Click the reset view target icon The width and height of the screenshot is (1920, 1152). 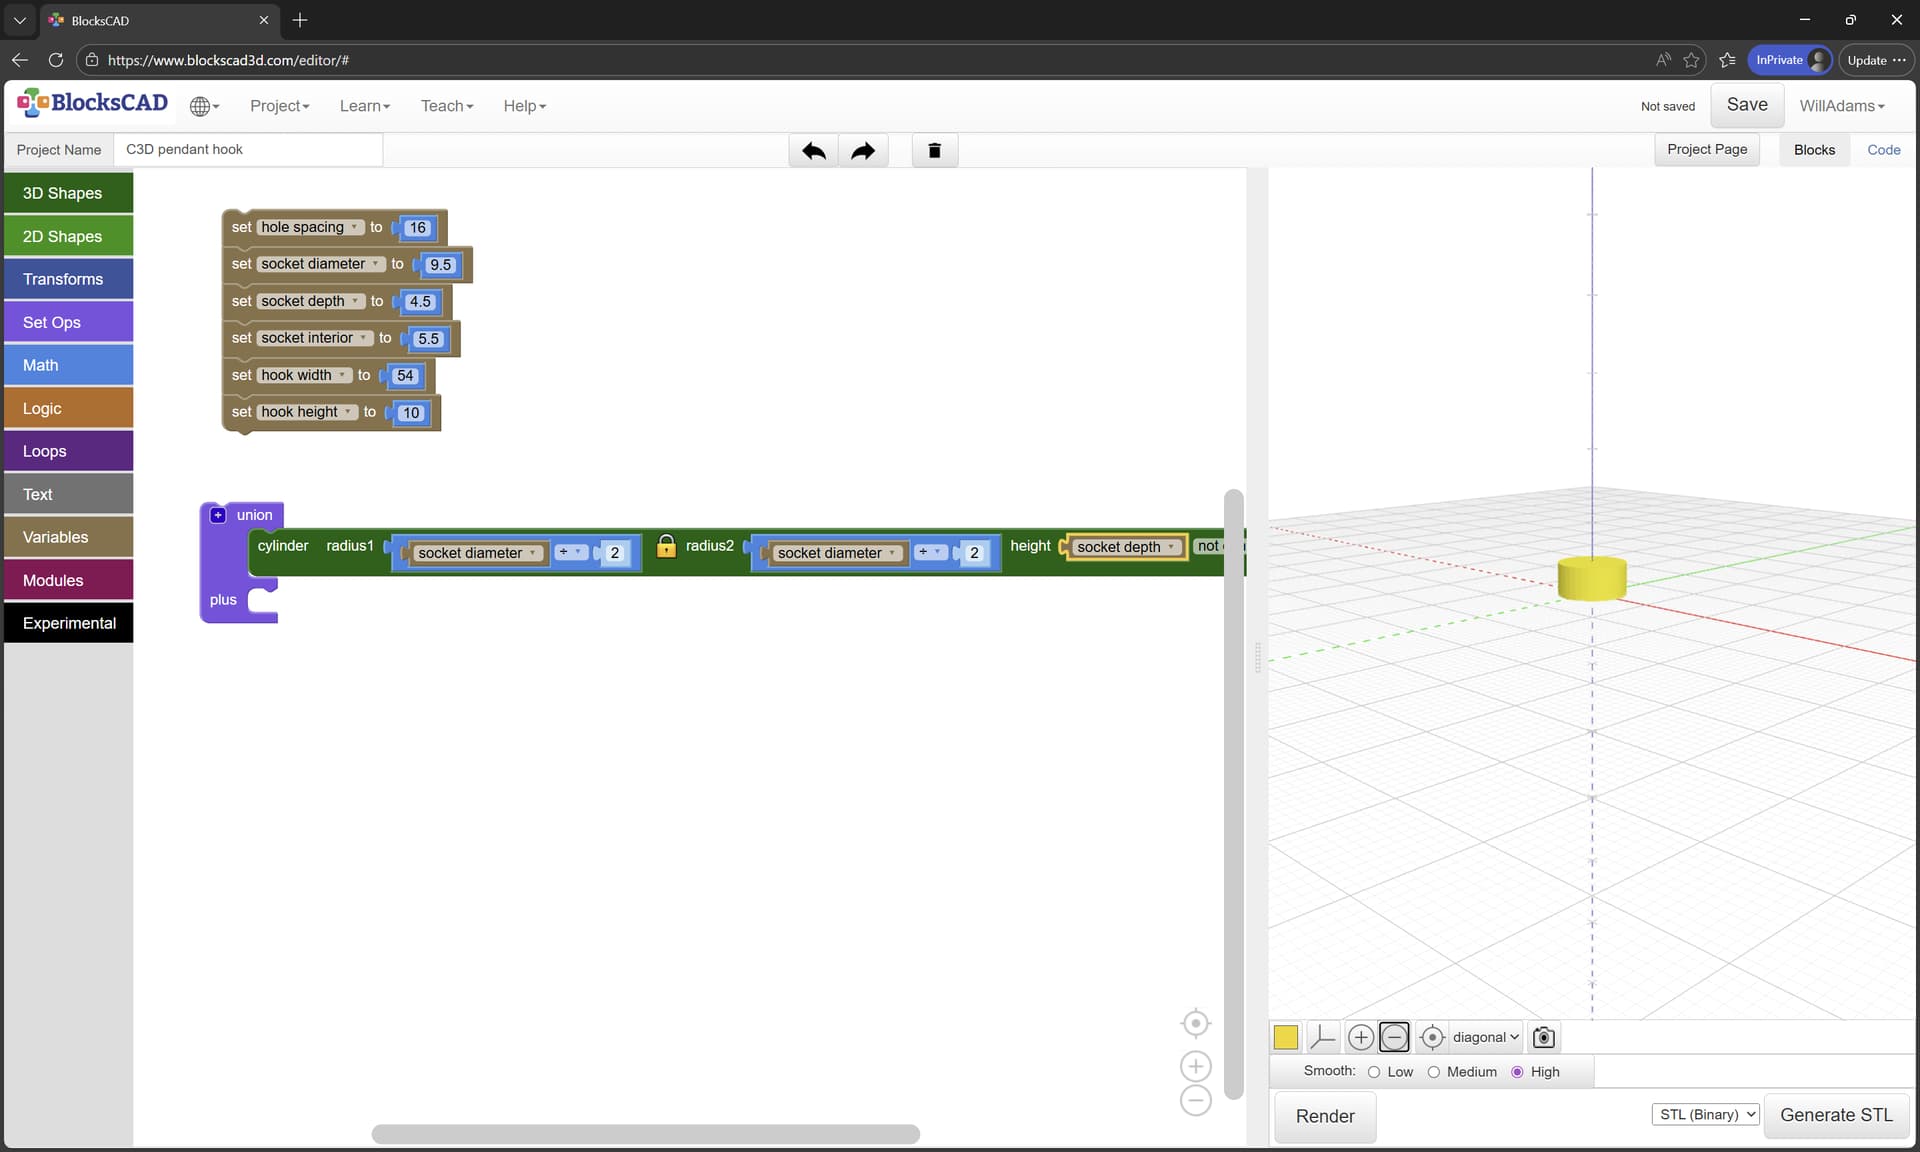1431,1037
